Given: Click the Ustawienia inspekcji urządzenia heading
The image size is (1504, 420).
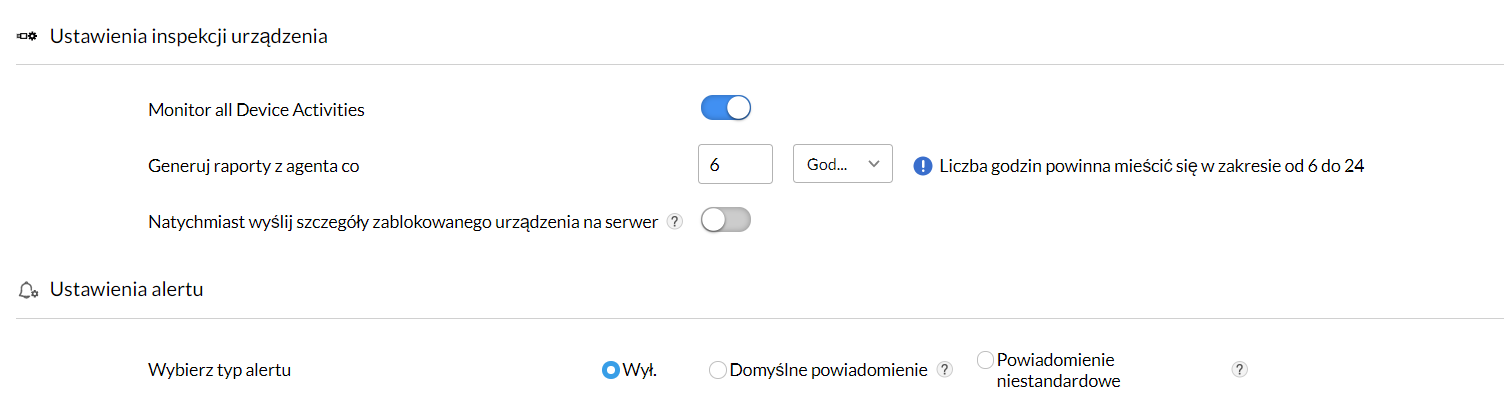Looking at the screenshot, I should (x=189, y=37).
